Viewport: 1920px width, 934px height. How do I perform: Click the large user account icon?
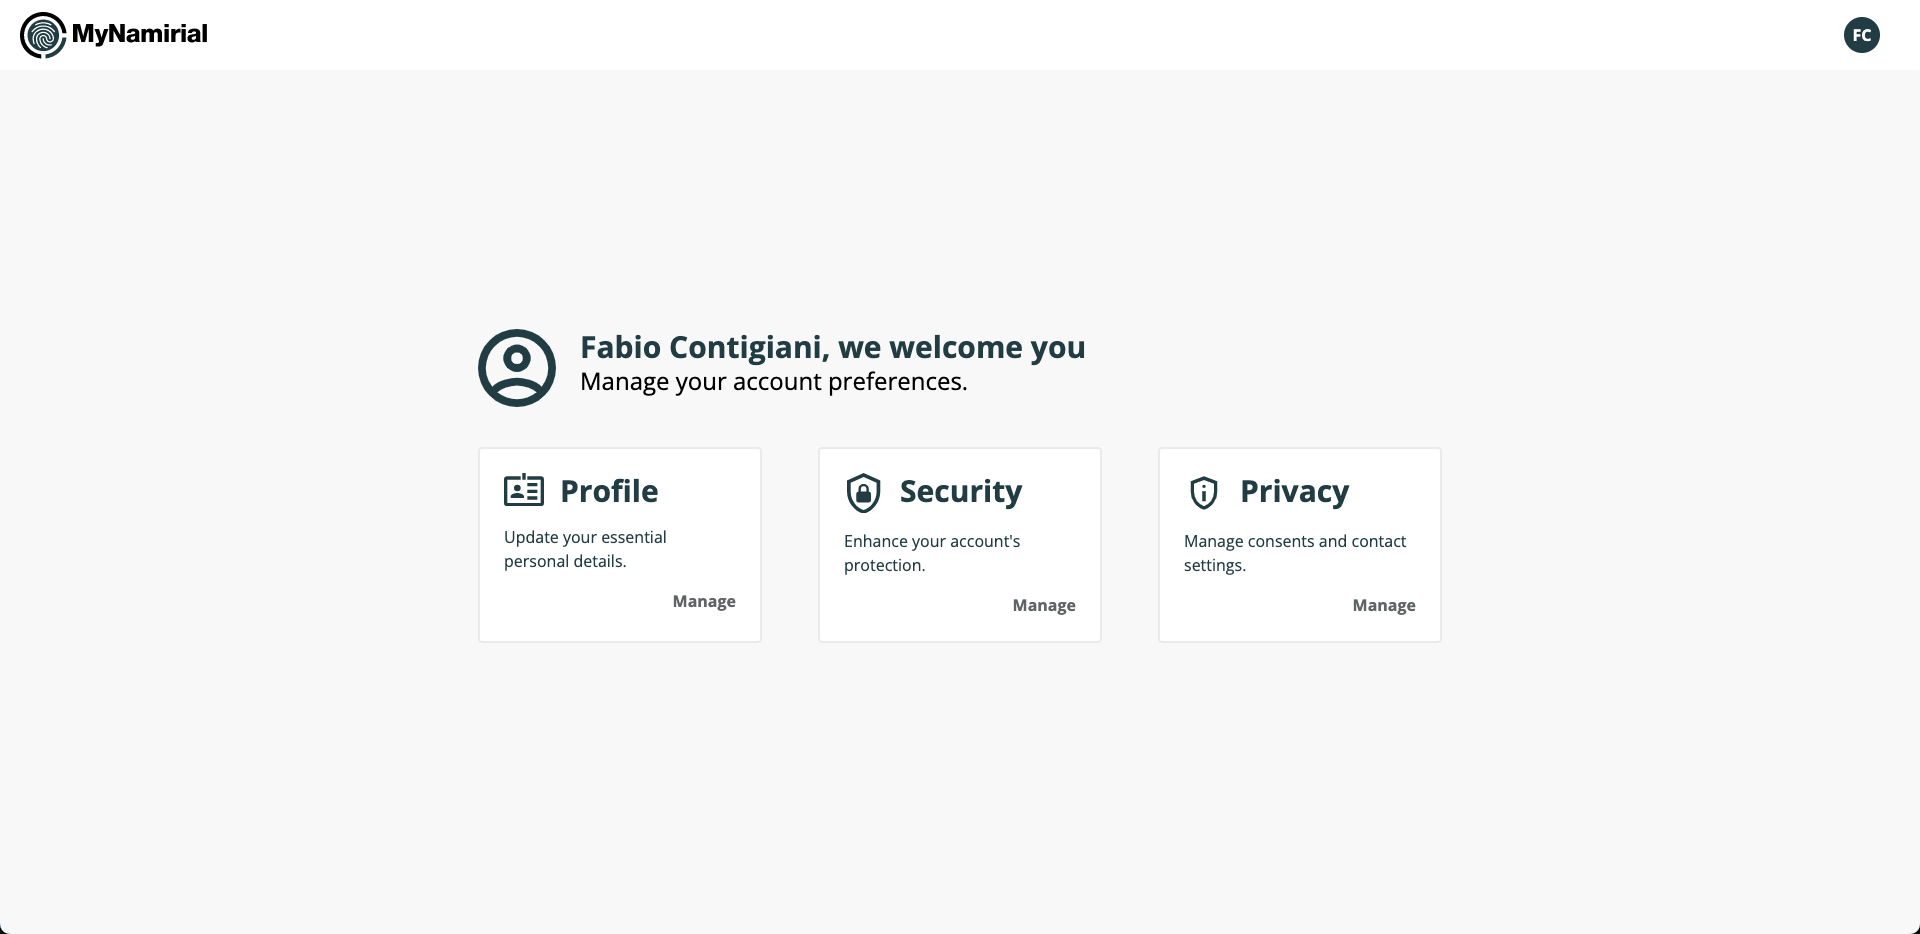point(517,368)
